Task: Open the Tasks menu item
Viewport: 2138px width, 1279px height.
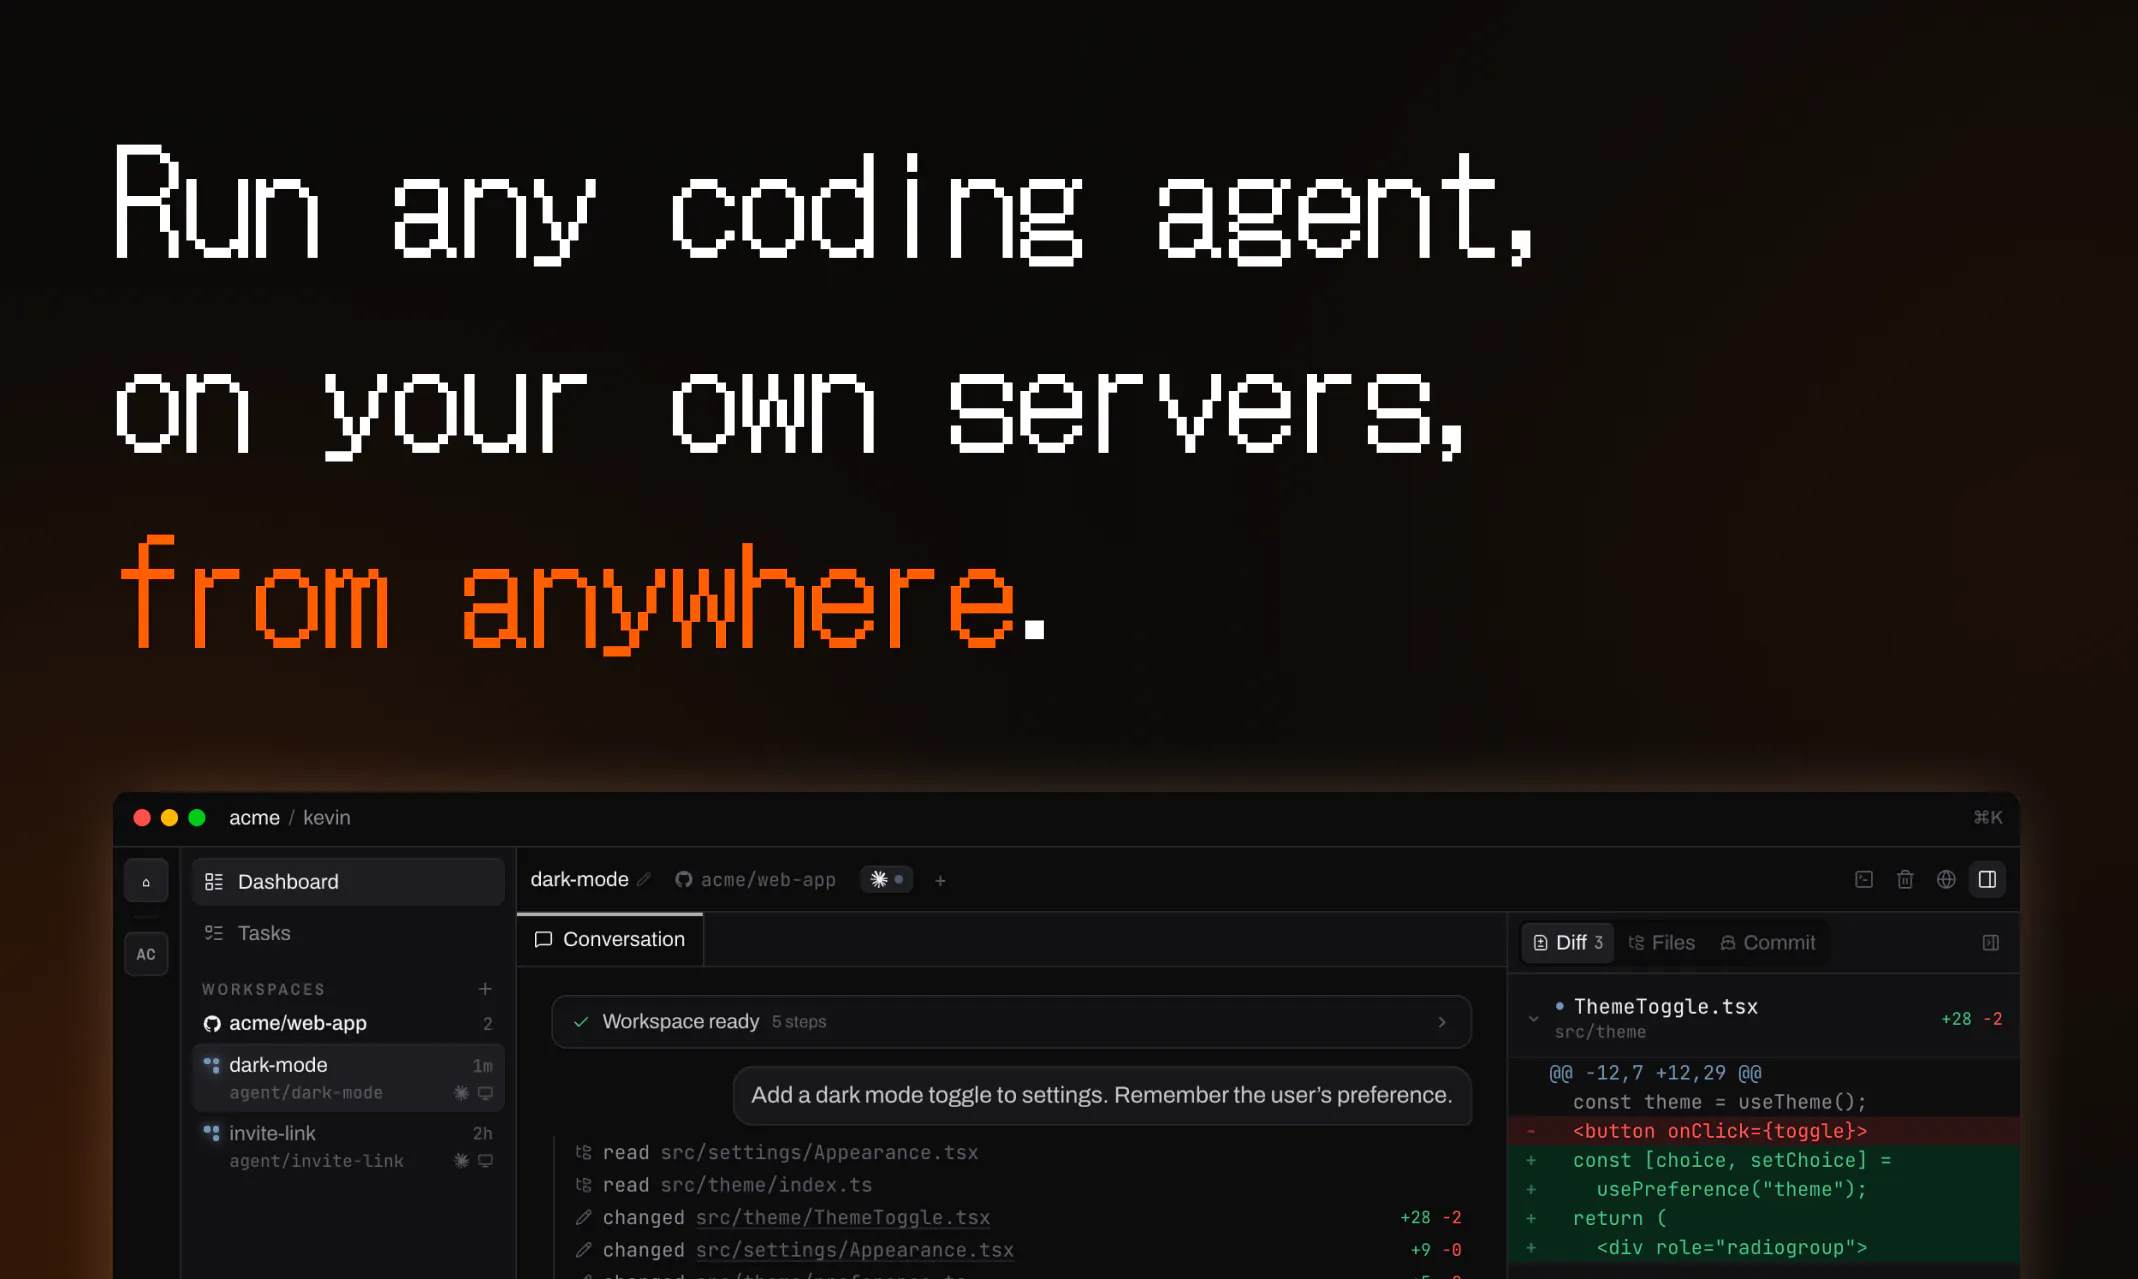Action: point(348,933)
